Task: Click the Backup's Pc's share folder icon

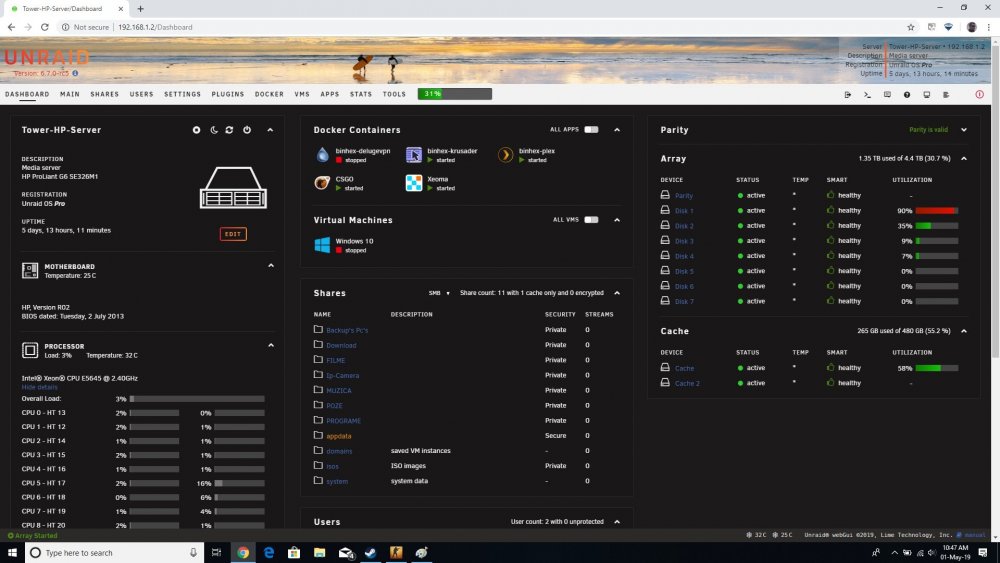Action: click(x=318, y=330)
